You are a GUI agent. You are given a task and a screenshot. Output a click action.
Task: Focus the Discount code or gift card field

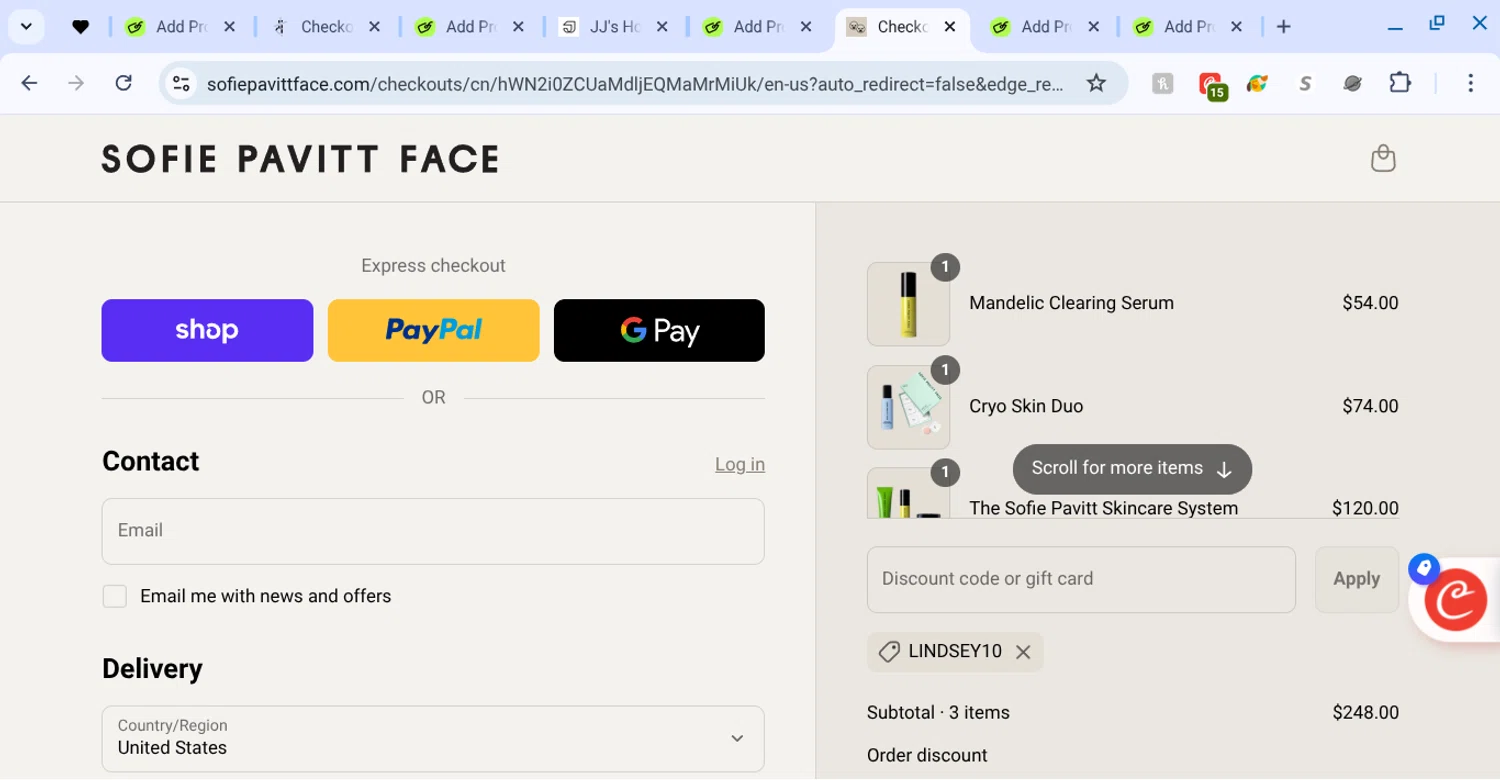[1081, 579]
